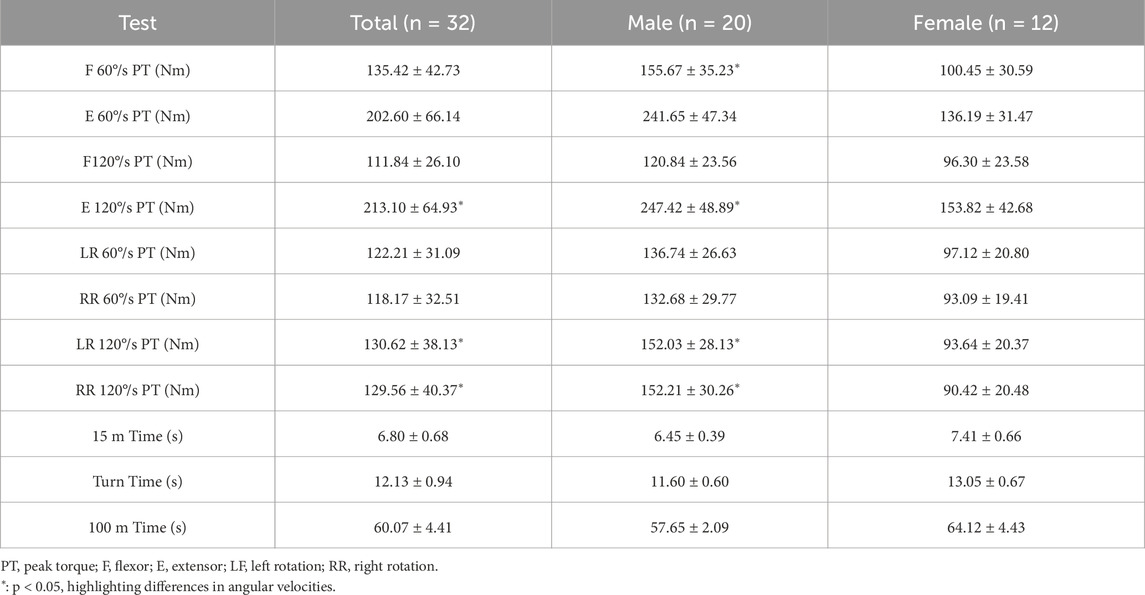Click the female value 64.12 ± 4.43

(x=985, y=527)
